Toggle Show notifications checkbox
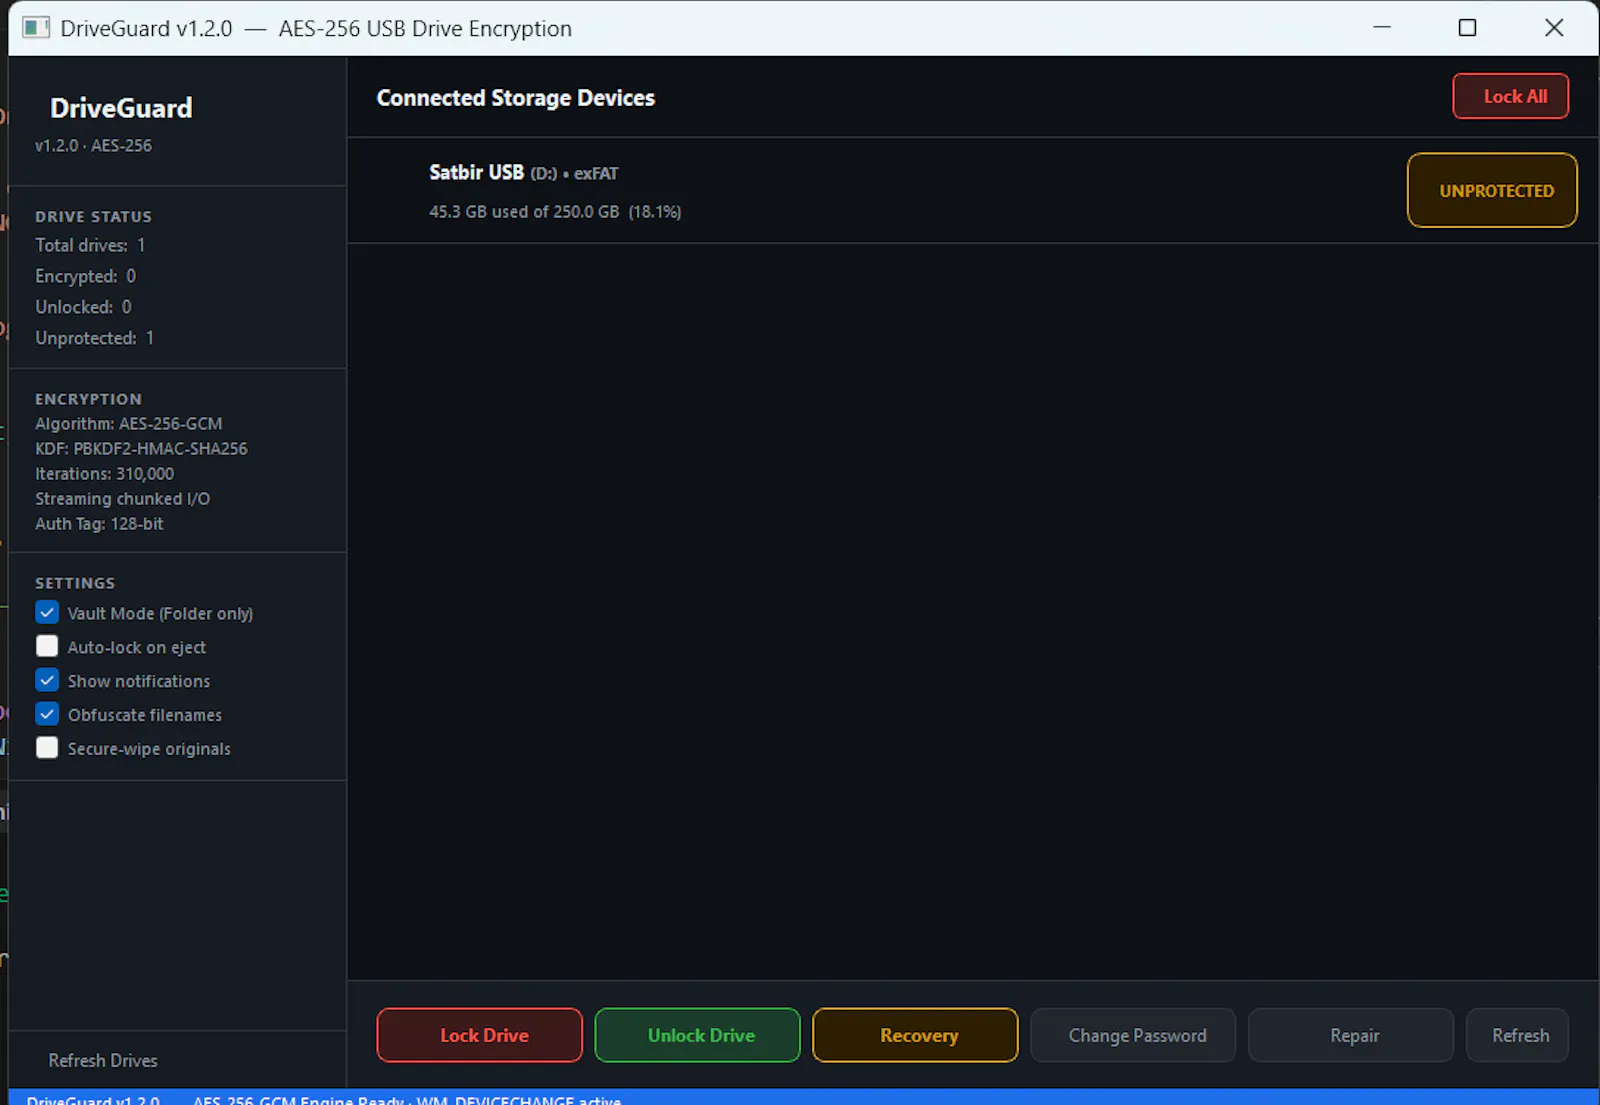The image size is (1600, 1105). click(x=47, y=680)
